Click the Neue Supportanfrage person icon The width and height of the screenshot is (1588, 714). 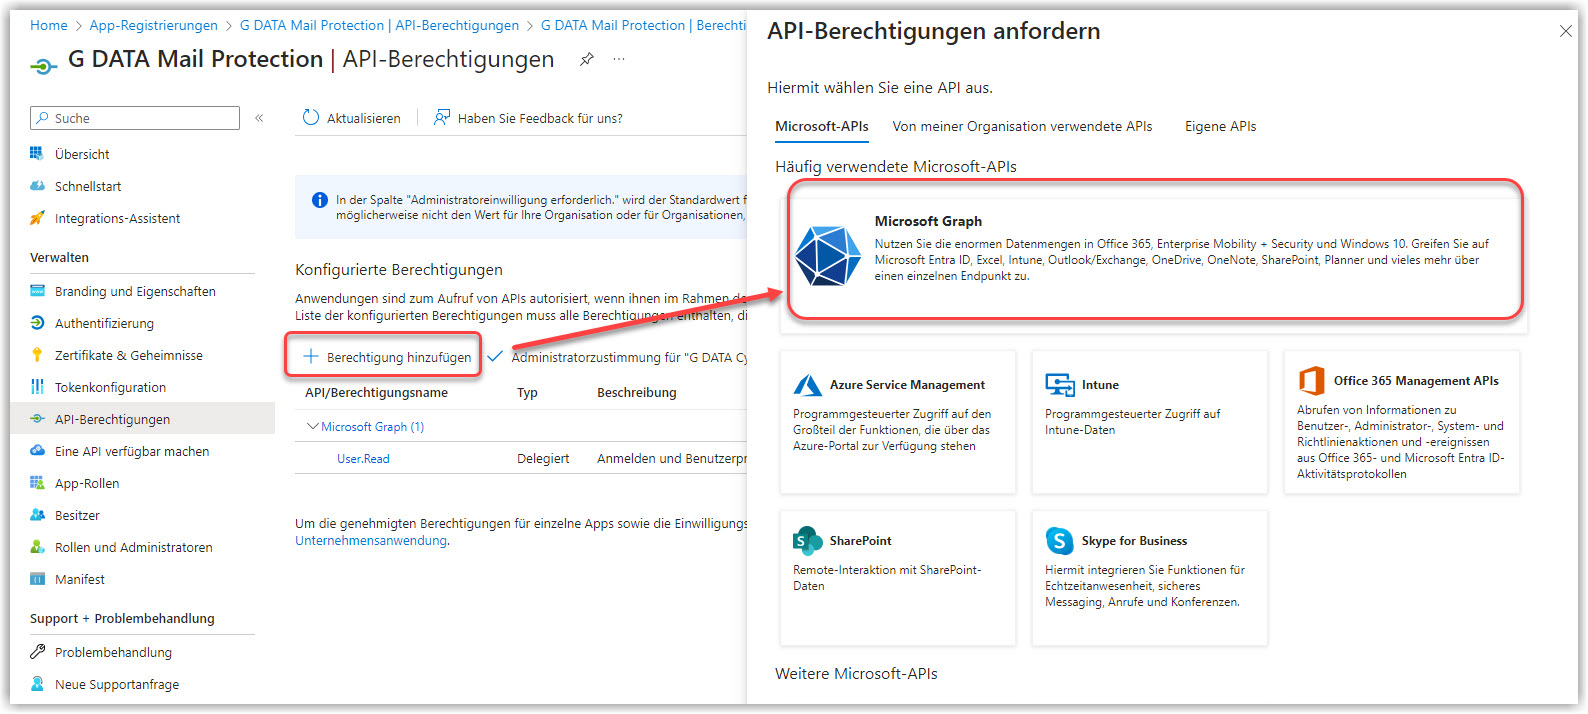[37, 683]
